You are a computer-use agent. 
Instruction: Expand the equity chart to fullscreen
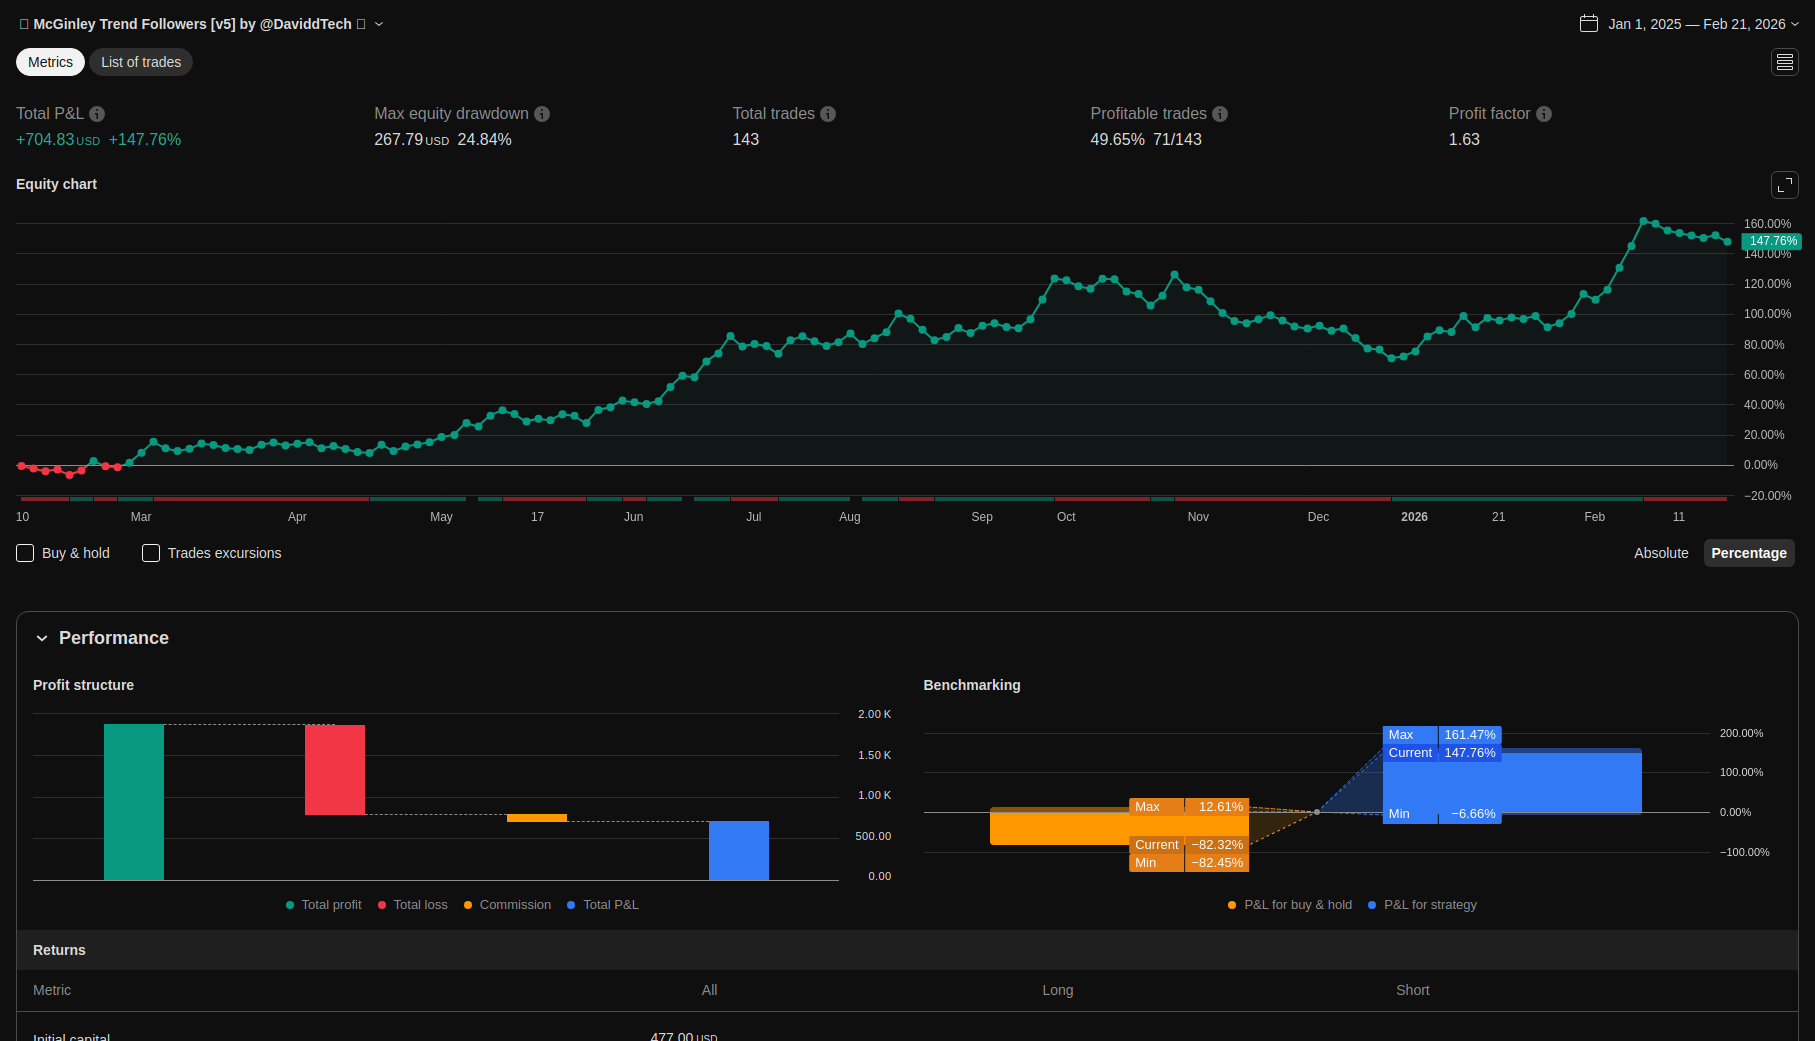pyautogui.click(x=1784, y=185)
